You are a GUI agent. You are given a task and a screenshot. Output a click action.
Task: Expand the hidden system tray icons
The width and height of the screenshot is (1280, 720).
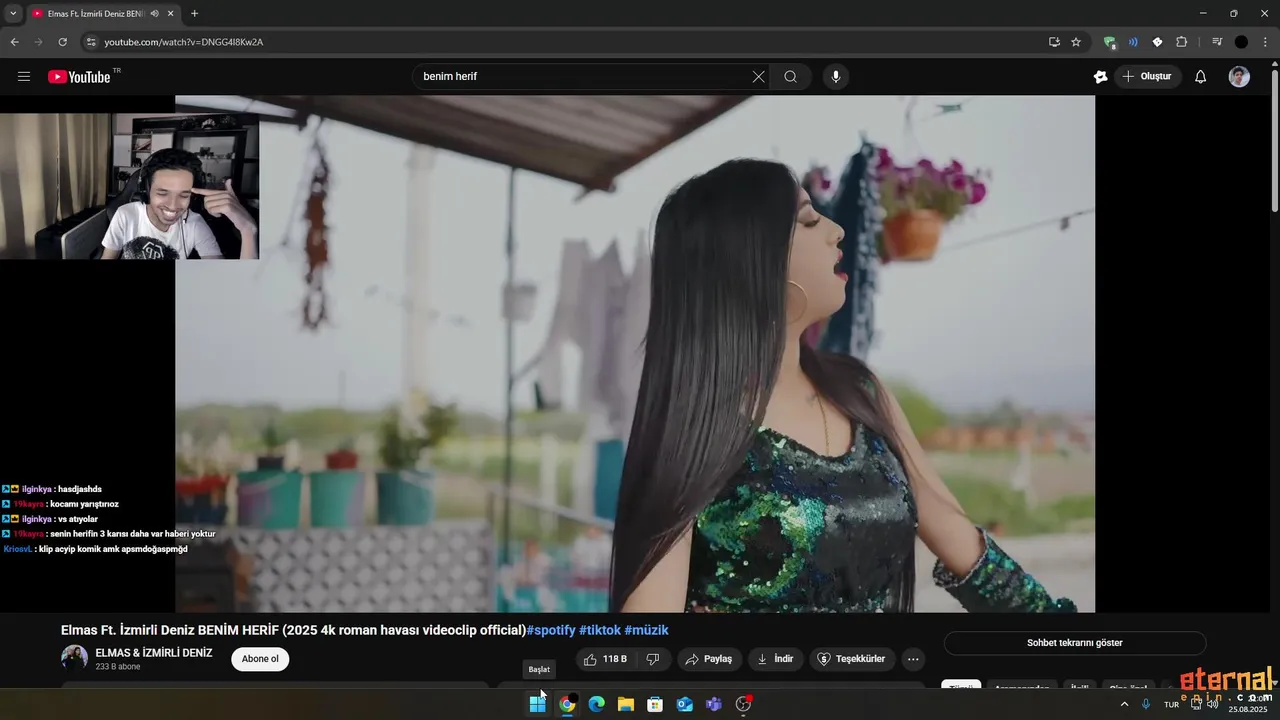(x=1124, y=704)
